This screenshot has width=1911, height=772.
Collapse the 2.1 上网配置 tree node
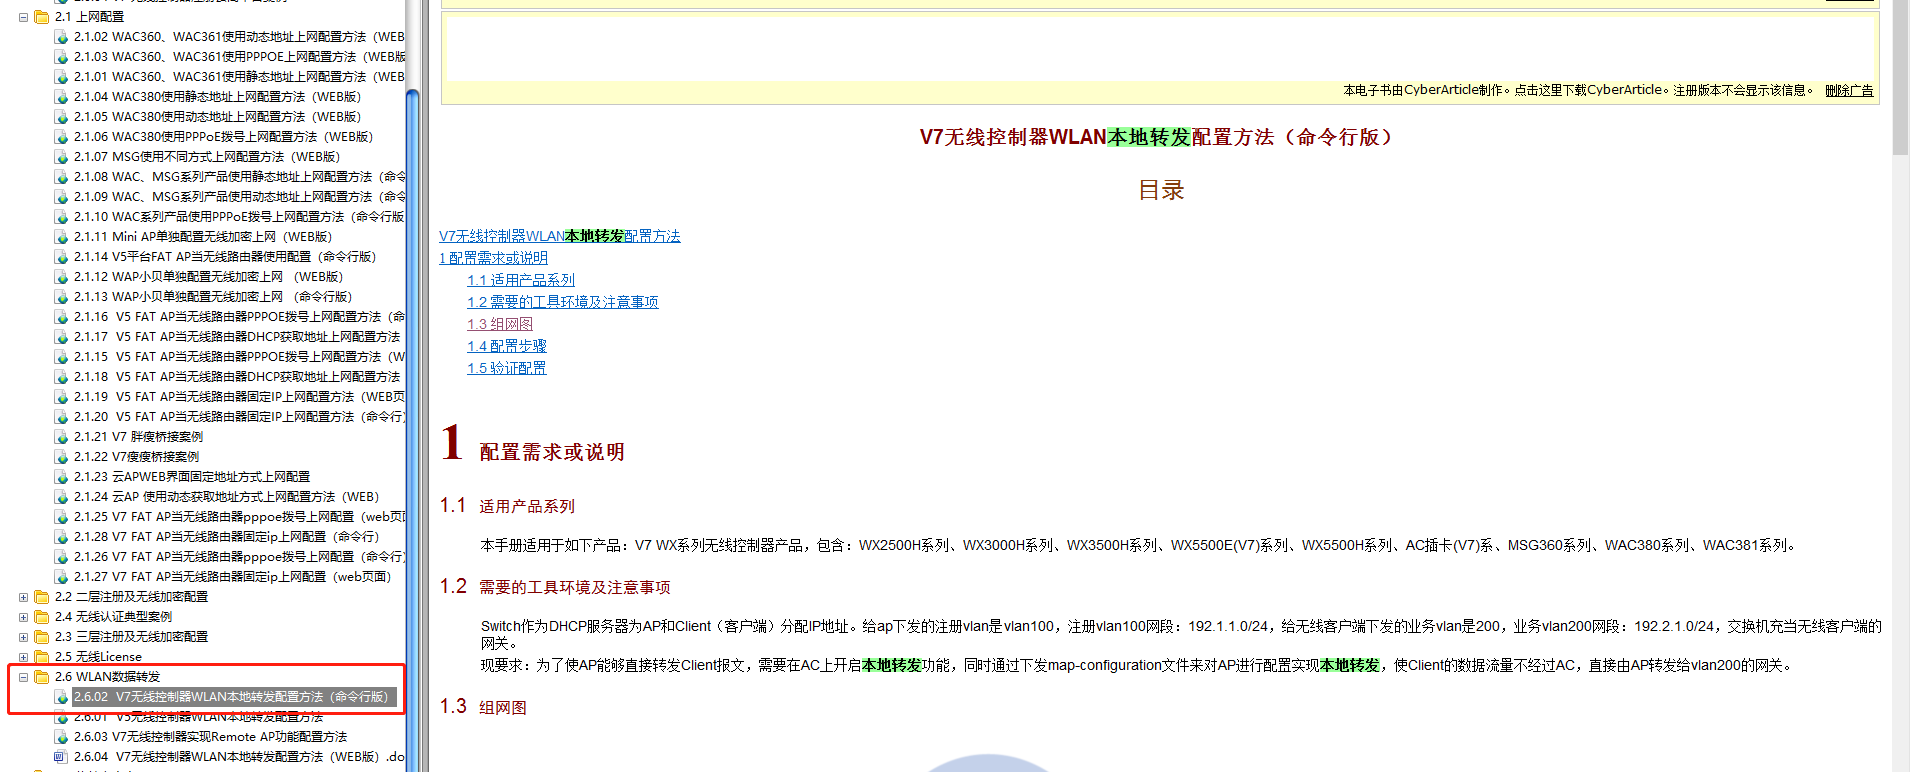(23, 17)
